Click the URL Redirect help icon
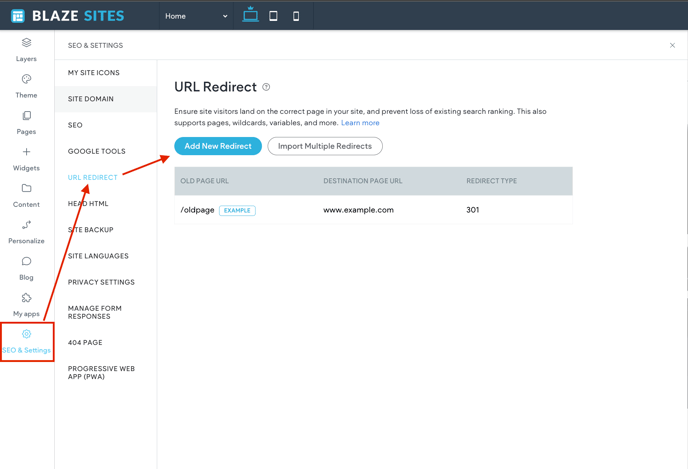The image size is (688, 469). (x=266, y=87)
